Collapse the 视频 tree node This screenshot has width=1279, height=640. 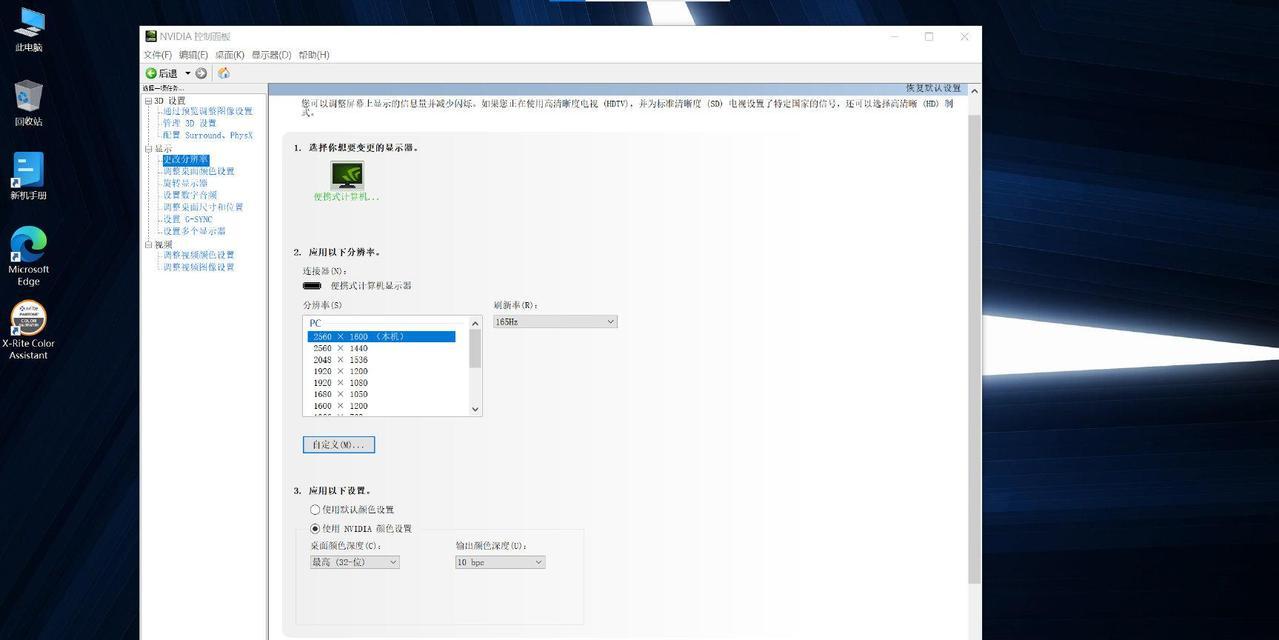click(x=148, y=244)
